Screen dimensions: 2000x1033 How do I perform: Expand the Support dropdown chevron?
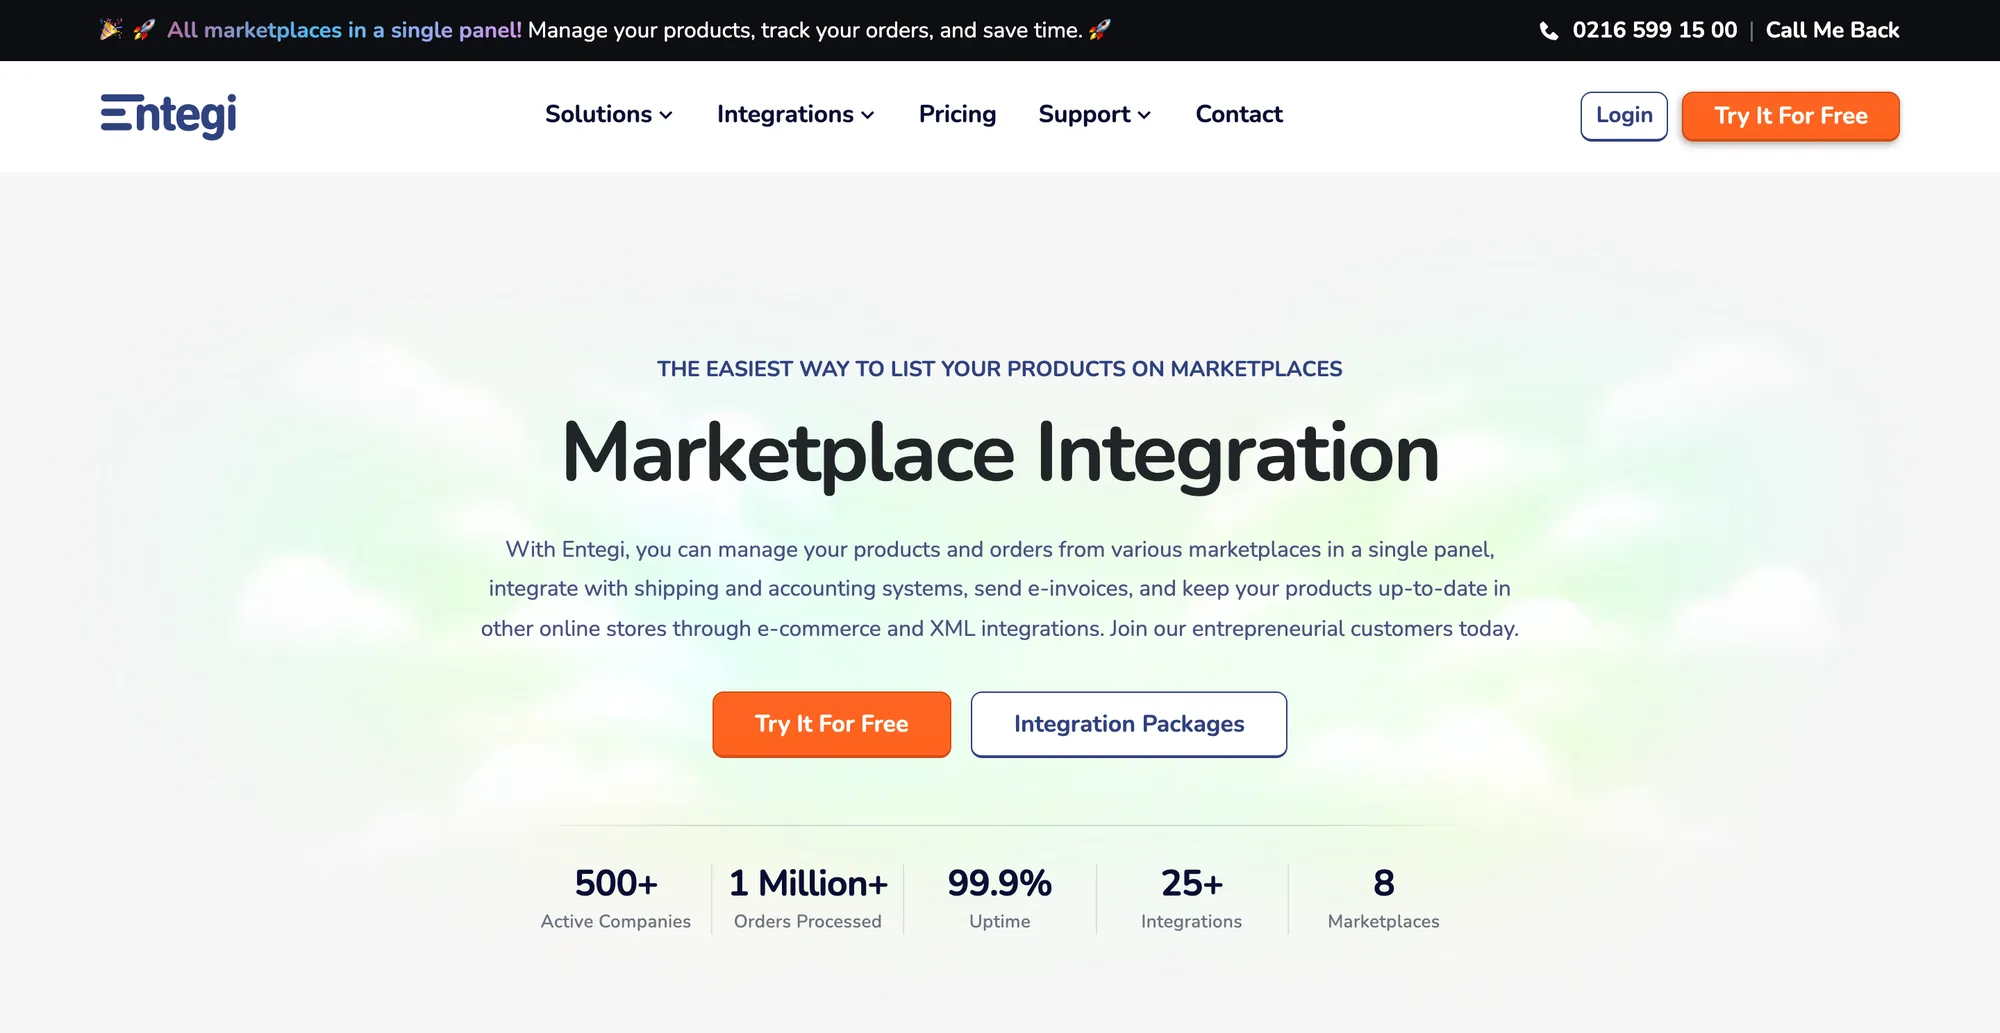pos(1144,116)
